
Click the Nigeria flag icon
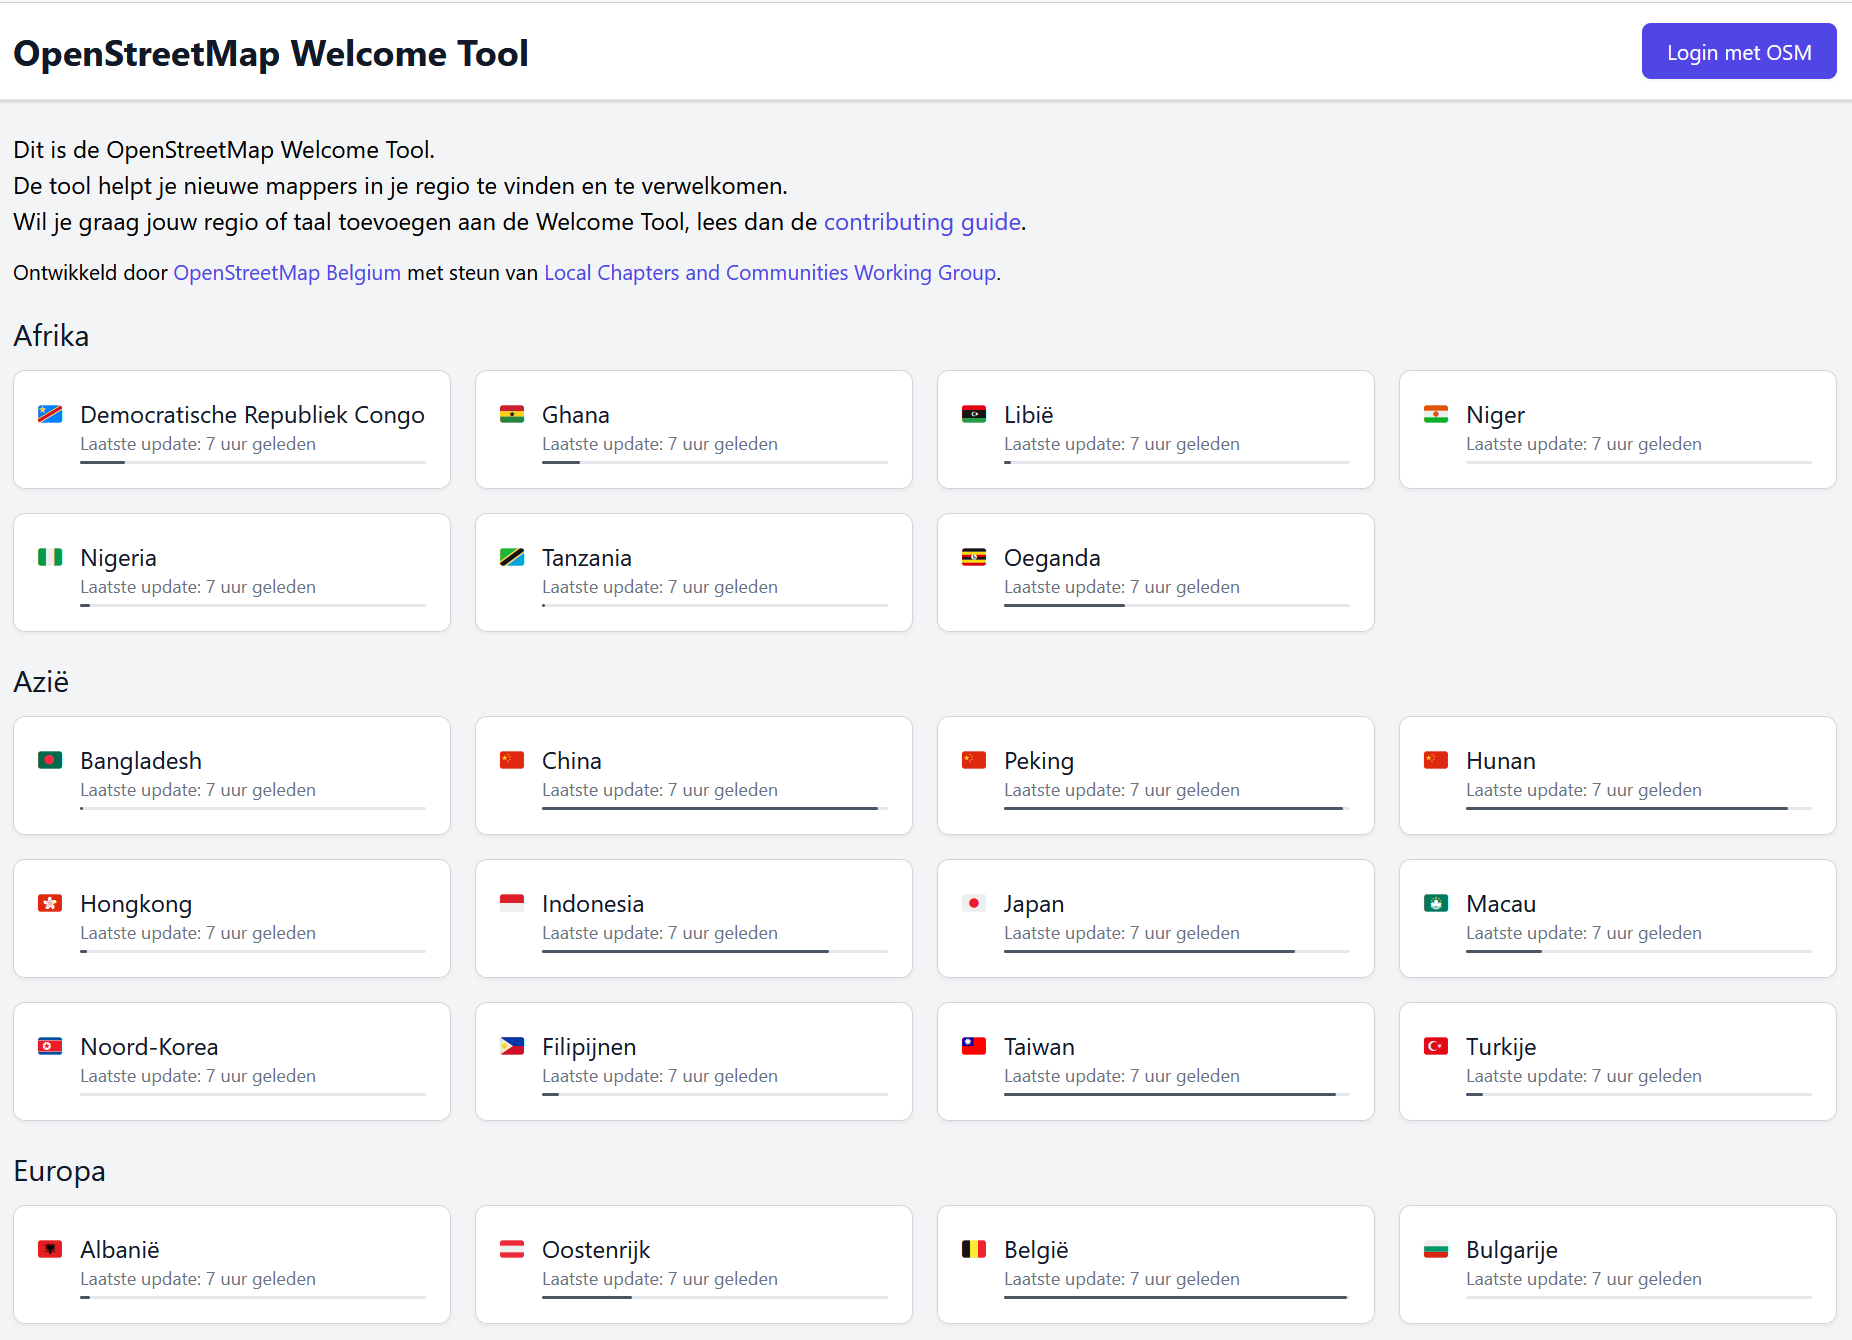tap(50, 557)
